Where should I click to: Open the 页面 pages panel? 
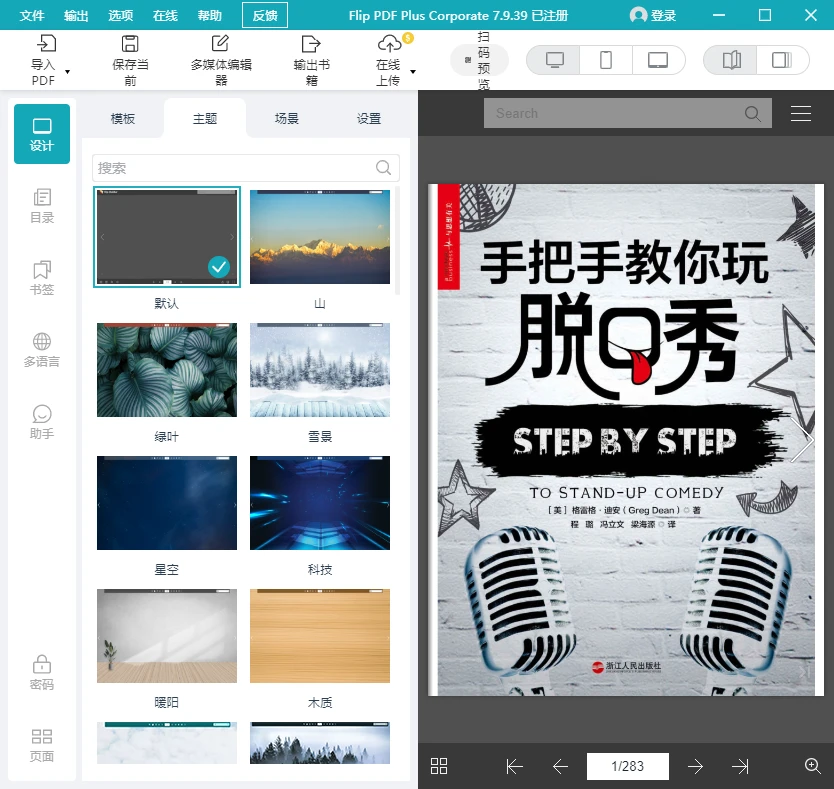click(41, 747)
